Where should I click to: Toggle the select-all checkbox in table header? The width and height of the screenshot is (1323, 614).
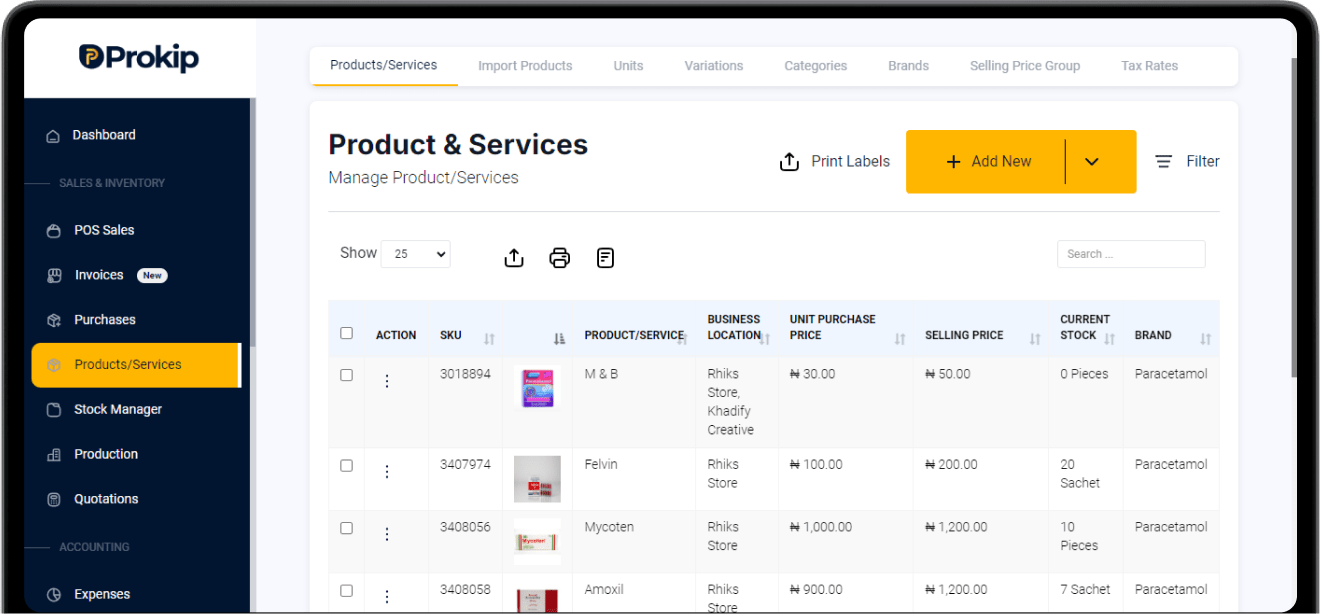[346, 333]
